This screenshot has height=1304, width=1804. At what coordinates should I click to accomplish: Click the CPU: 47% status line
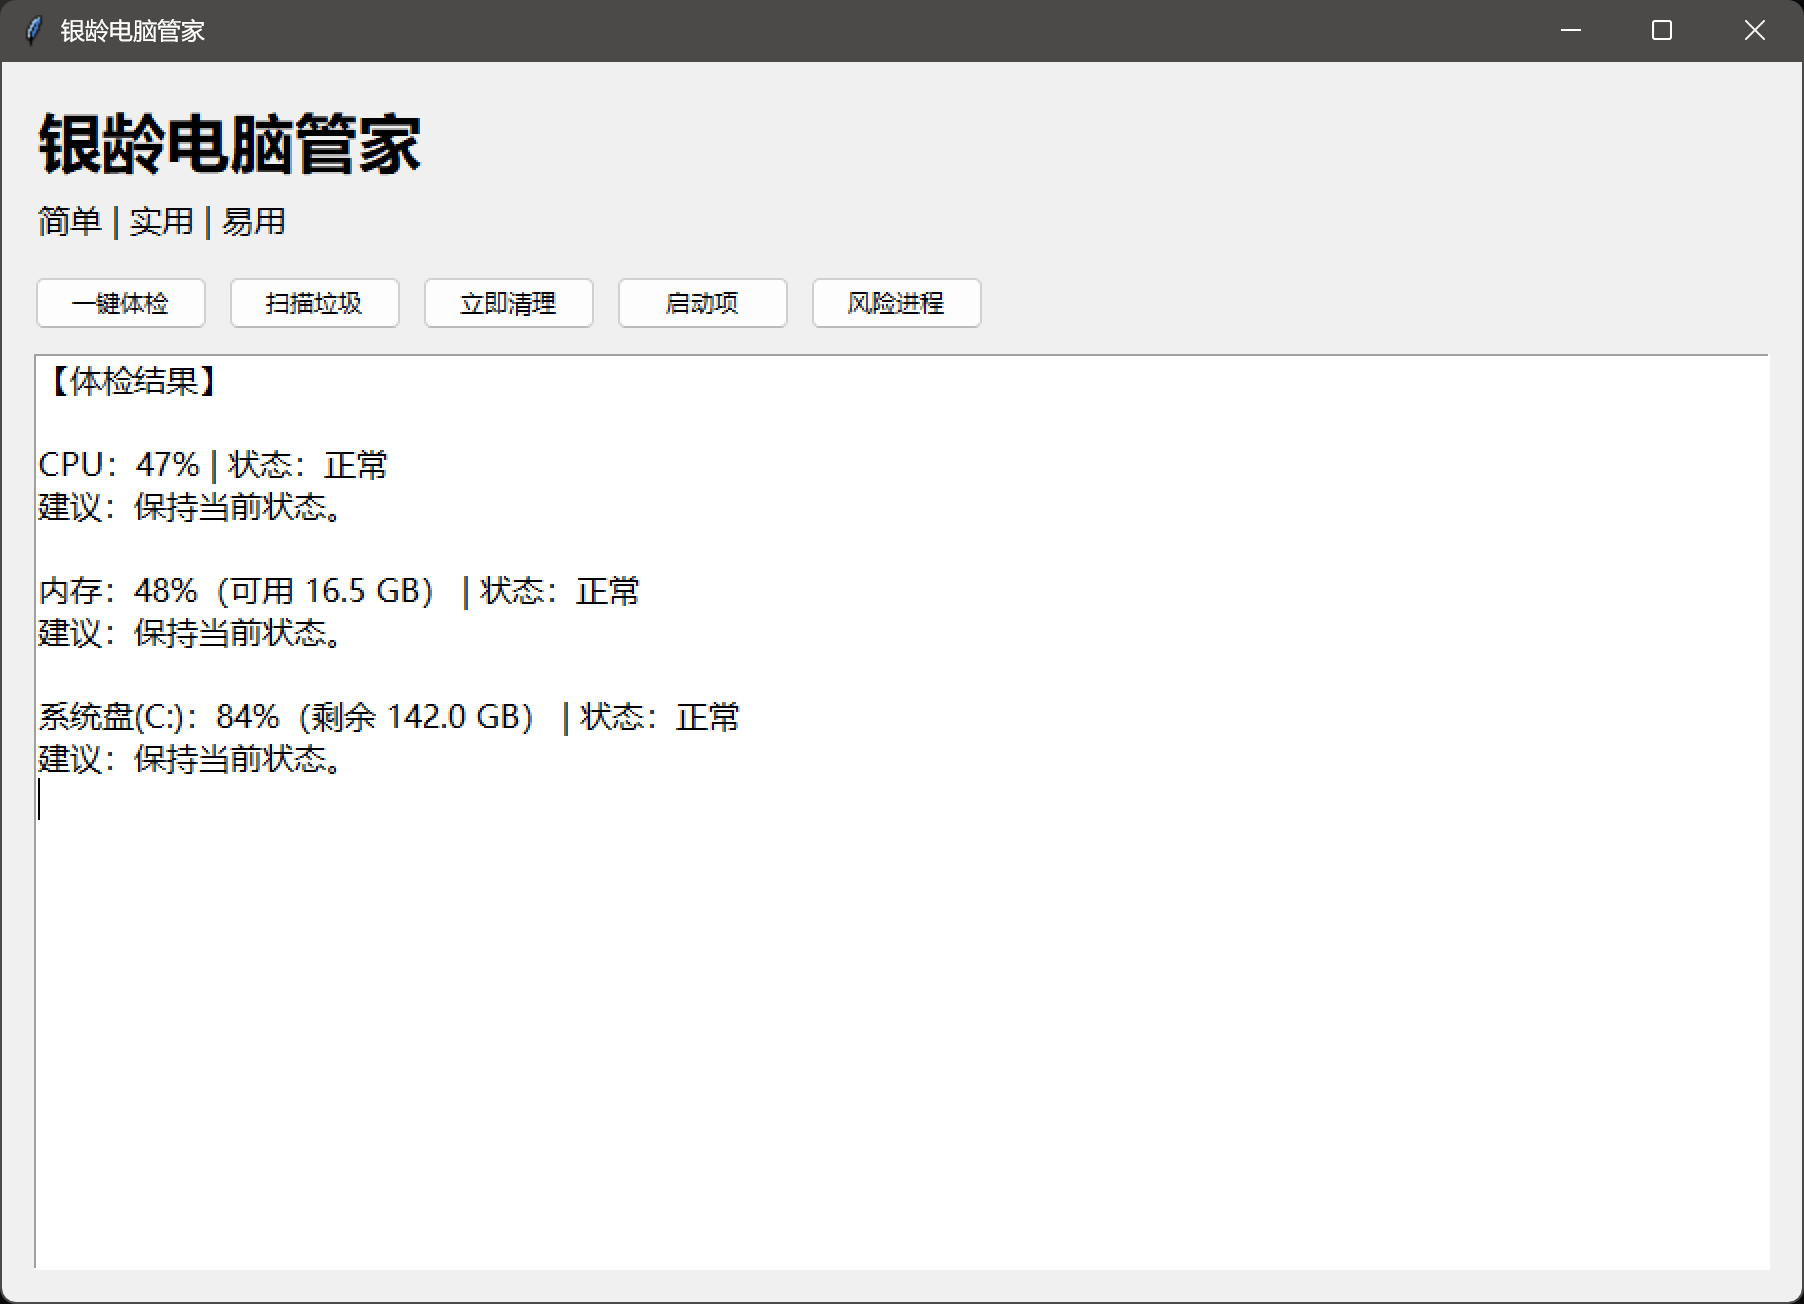pos(213,465)
